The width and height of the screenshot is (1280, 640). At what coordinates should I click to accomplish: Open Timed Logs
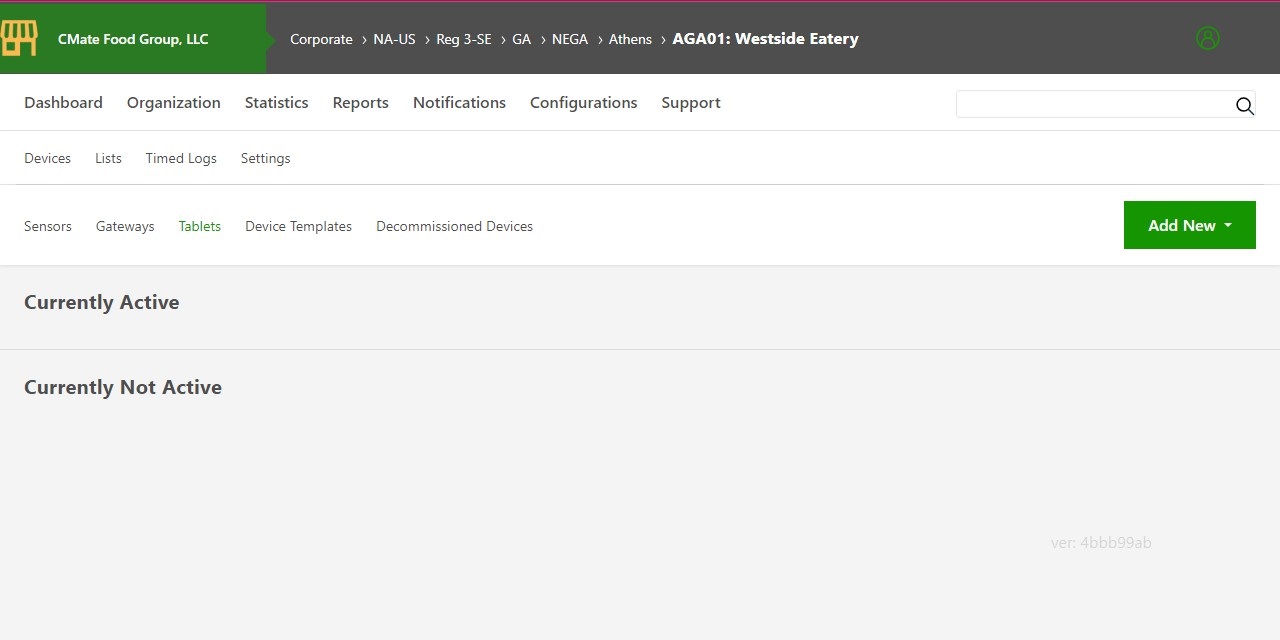181,158
